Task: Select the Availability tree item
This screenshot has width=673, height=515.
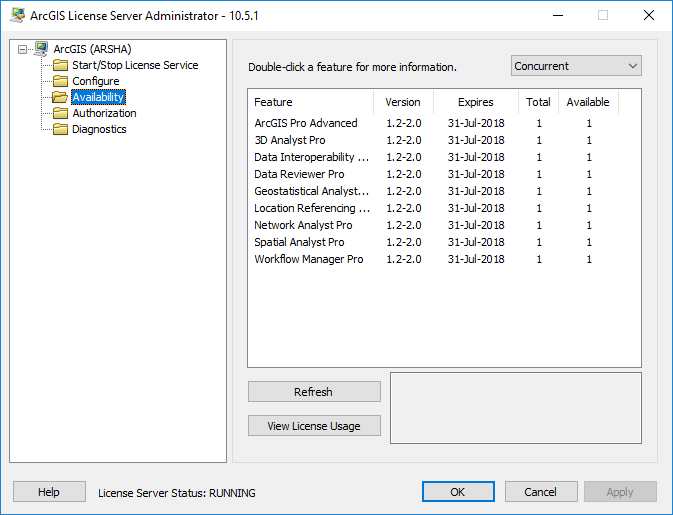Action: (98, 97)
